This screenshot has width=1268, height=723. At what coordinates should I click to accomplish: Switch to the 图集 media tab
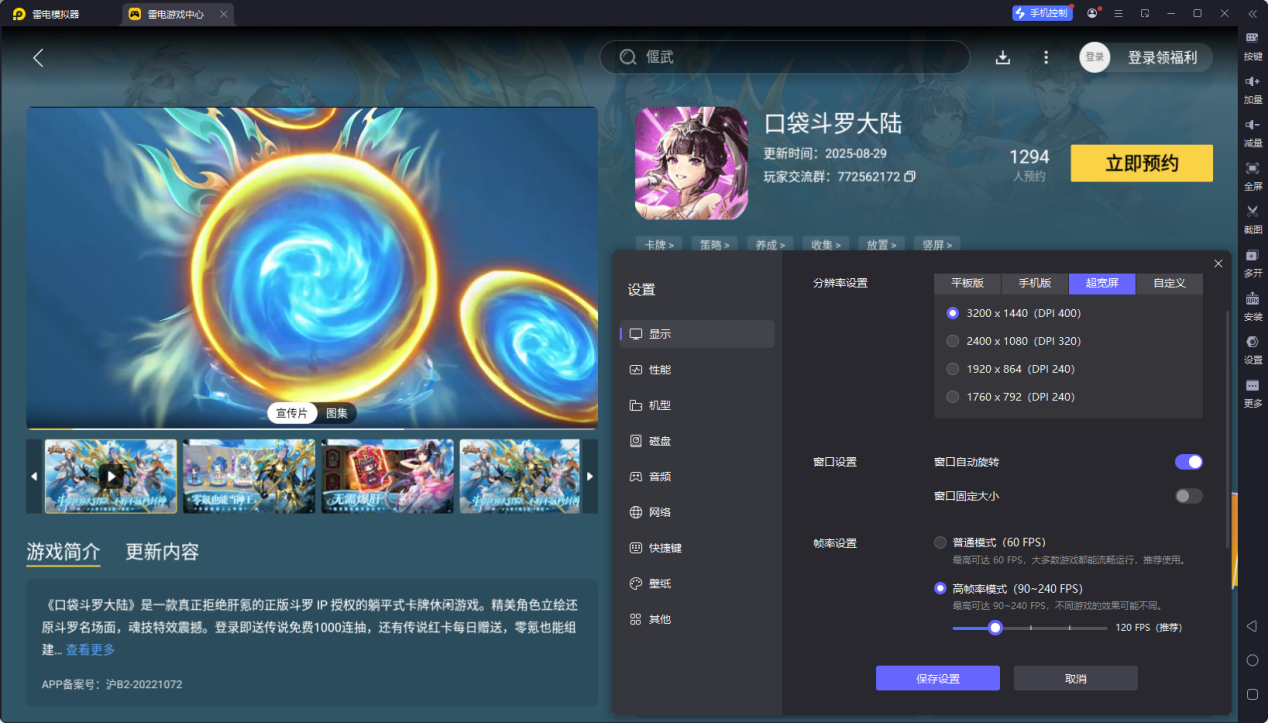click(x=337, y=413)
